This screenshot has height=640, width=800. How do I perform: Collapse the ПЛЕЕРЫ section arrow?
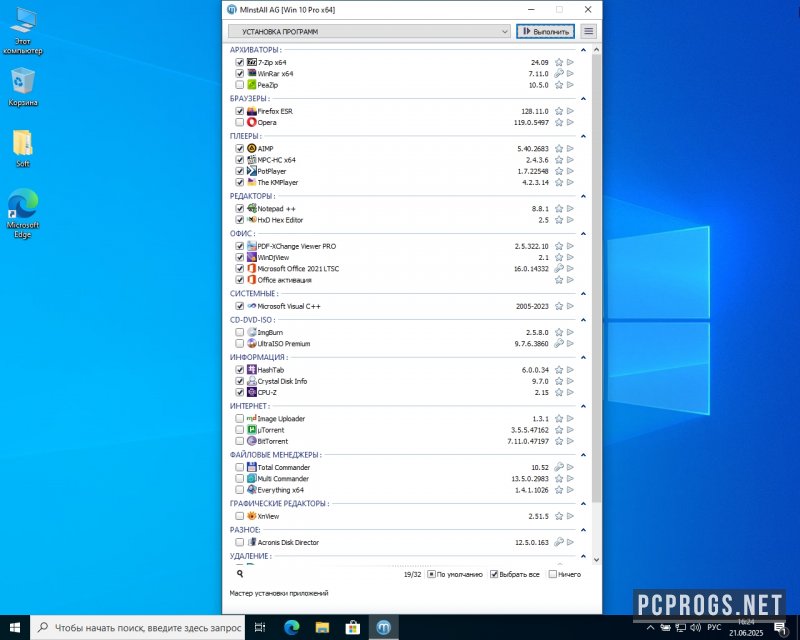point(583,136)
